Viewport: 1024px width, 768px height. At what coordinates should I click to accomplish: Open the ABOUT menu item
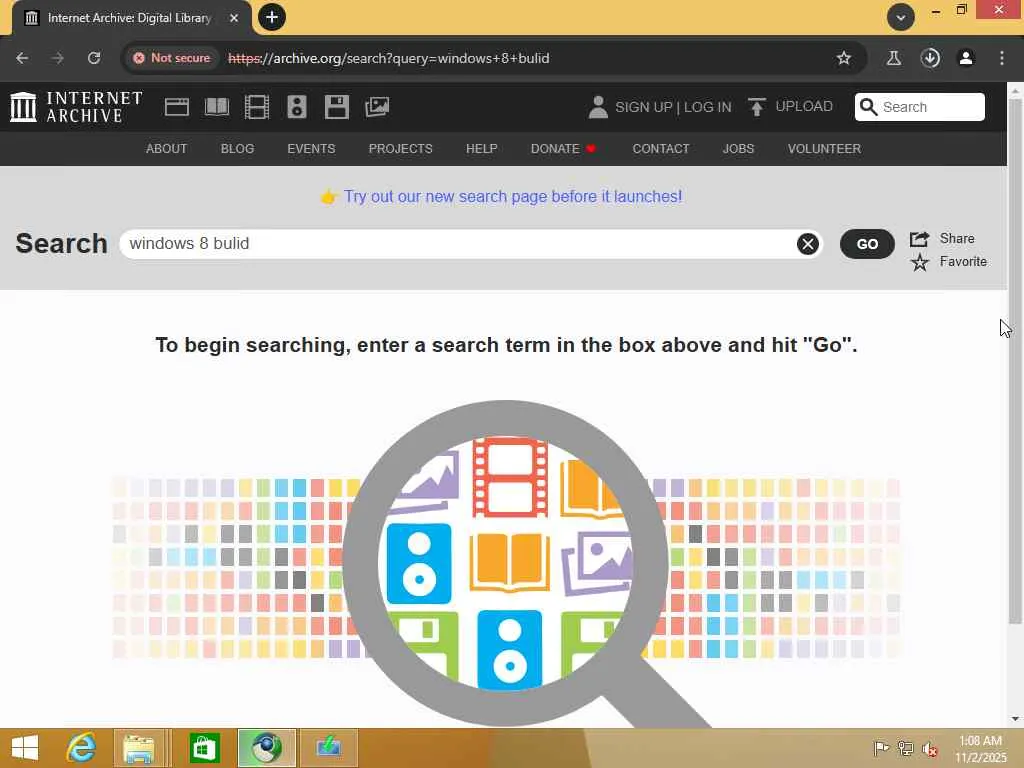(166, 149)
